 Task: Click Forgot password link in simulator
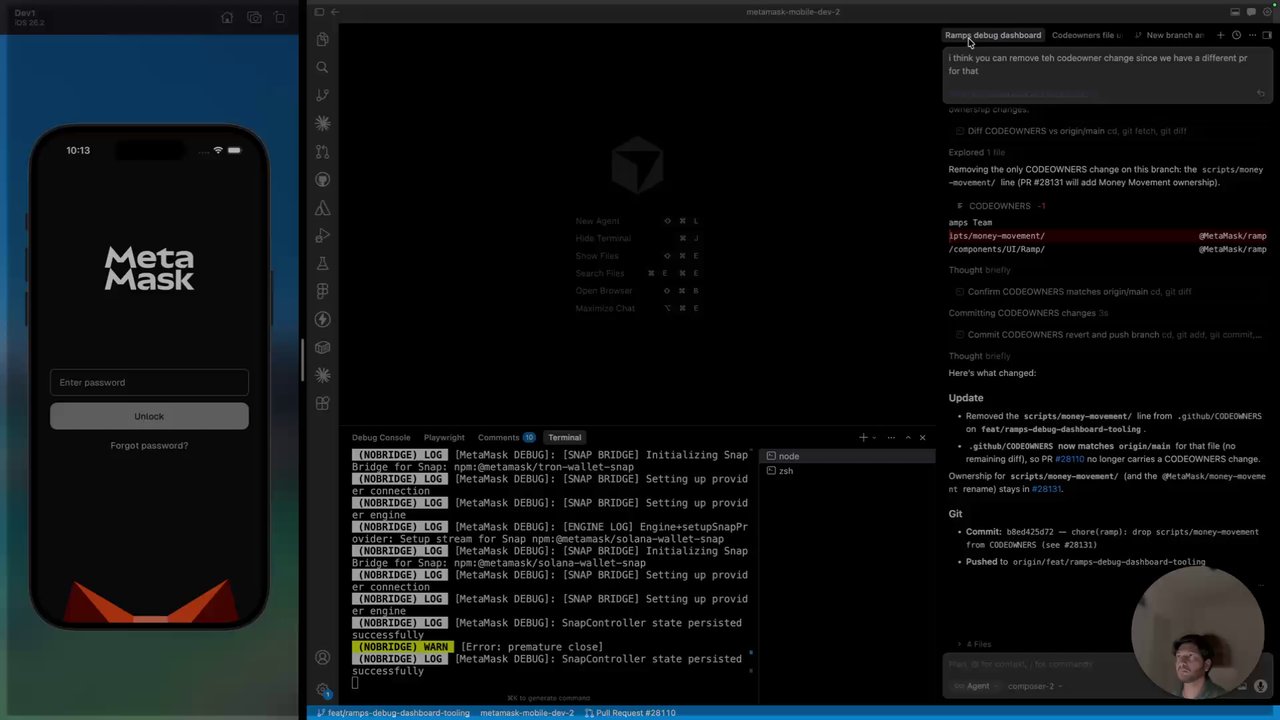(149, 445)
